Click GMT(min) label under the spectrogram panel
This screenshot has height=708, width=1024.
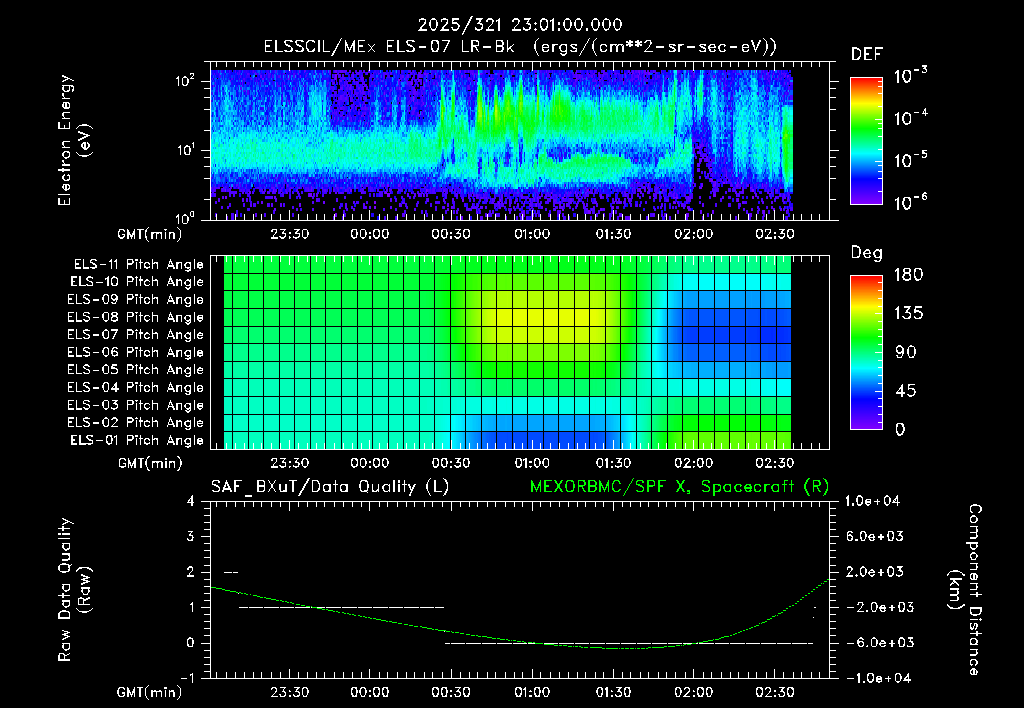click(150, 234)
